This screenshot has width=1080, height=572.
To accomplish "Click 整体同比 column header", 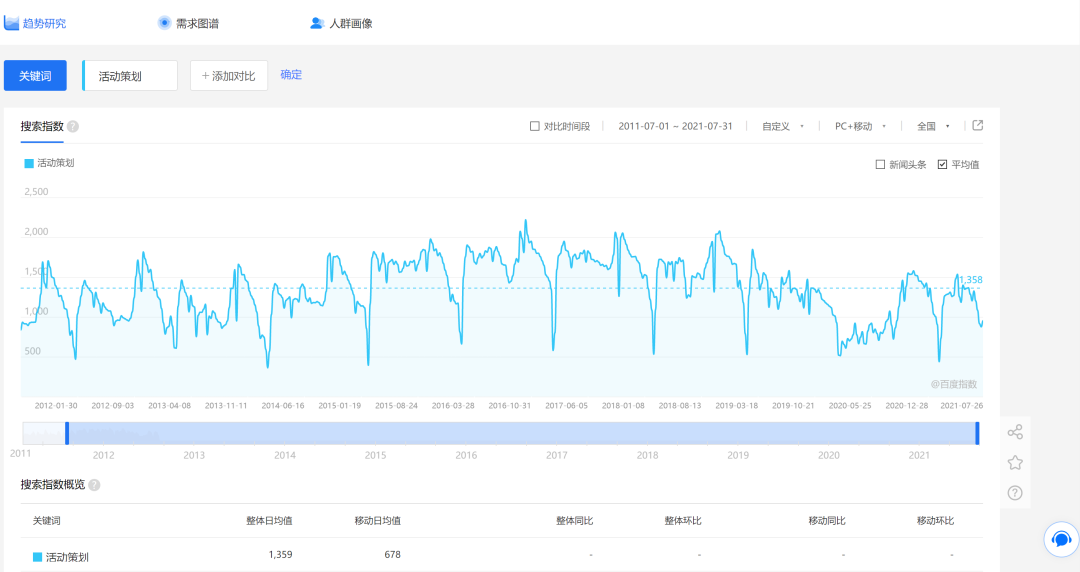I will click(x=574, y=520).
